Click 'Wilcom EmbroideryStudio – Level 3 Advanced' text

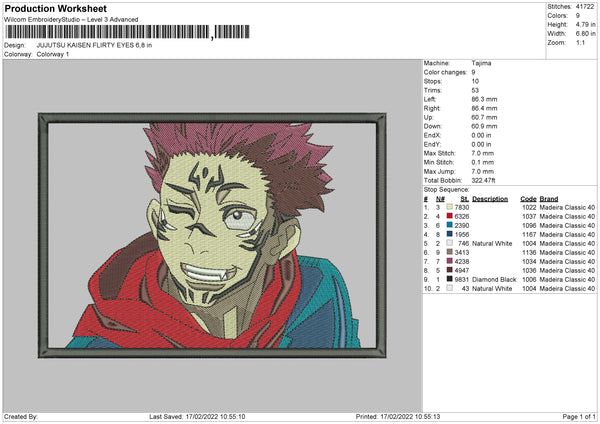[x=71, y=20]
